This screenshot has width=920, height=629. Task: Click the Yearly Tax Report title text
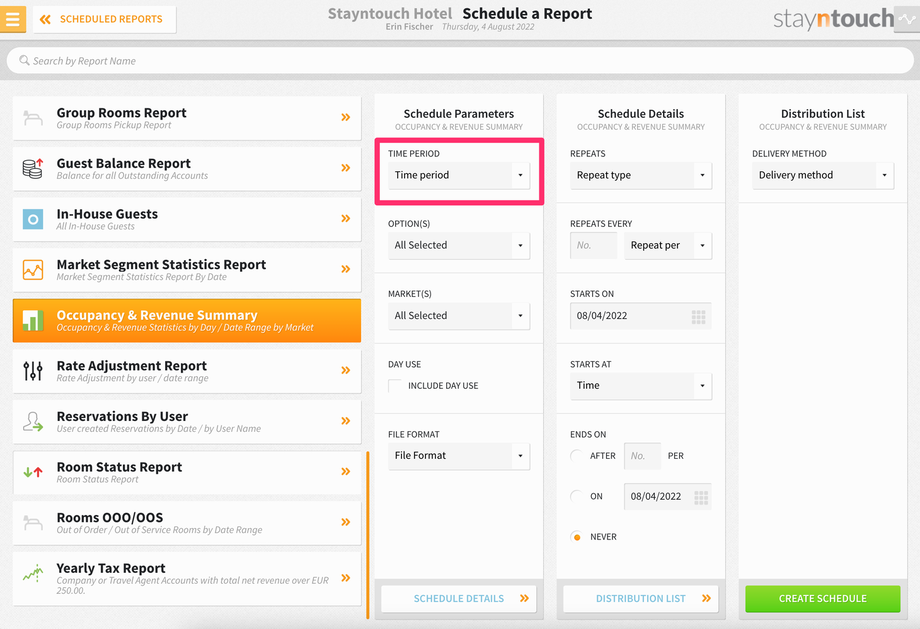point(111,568)
